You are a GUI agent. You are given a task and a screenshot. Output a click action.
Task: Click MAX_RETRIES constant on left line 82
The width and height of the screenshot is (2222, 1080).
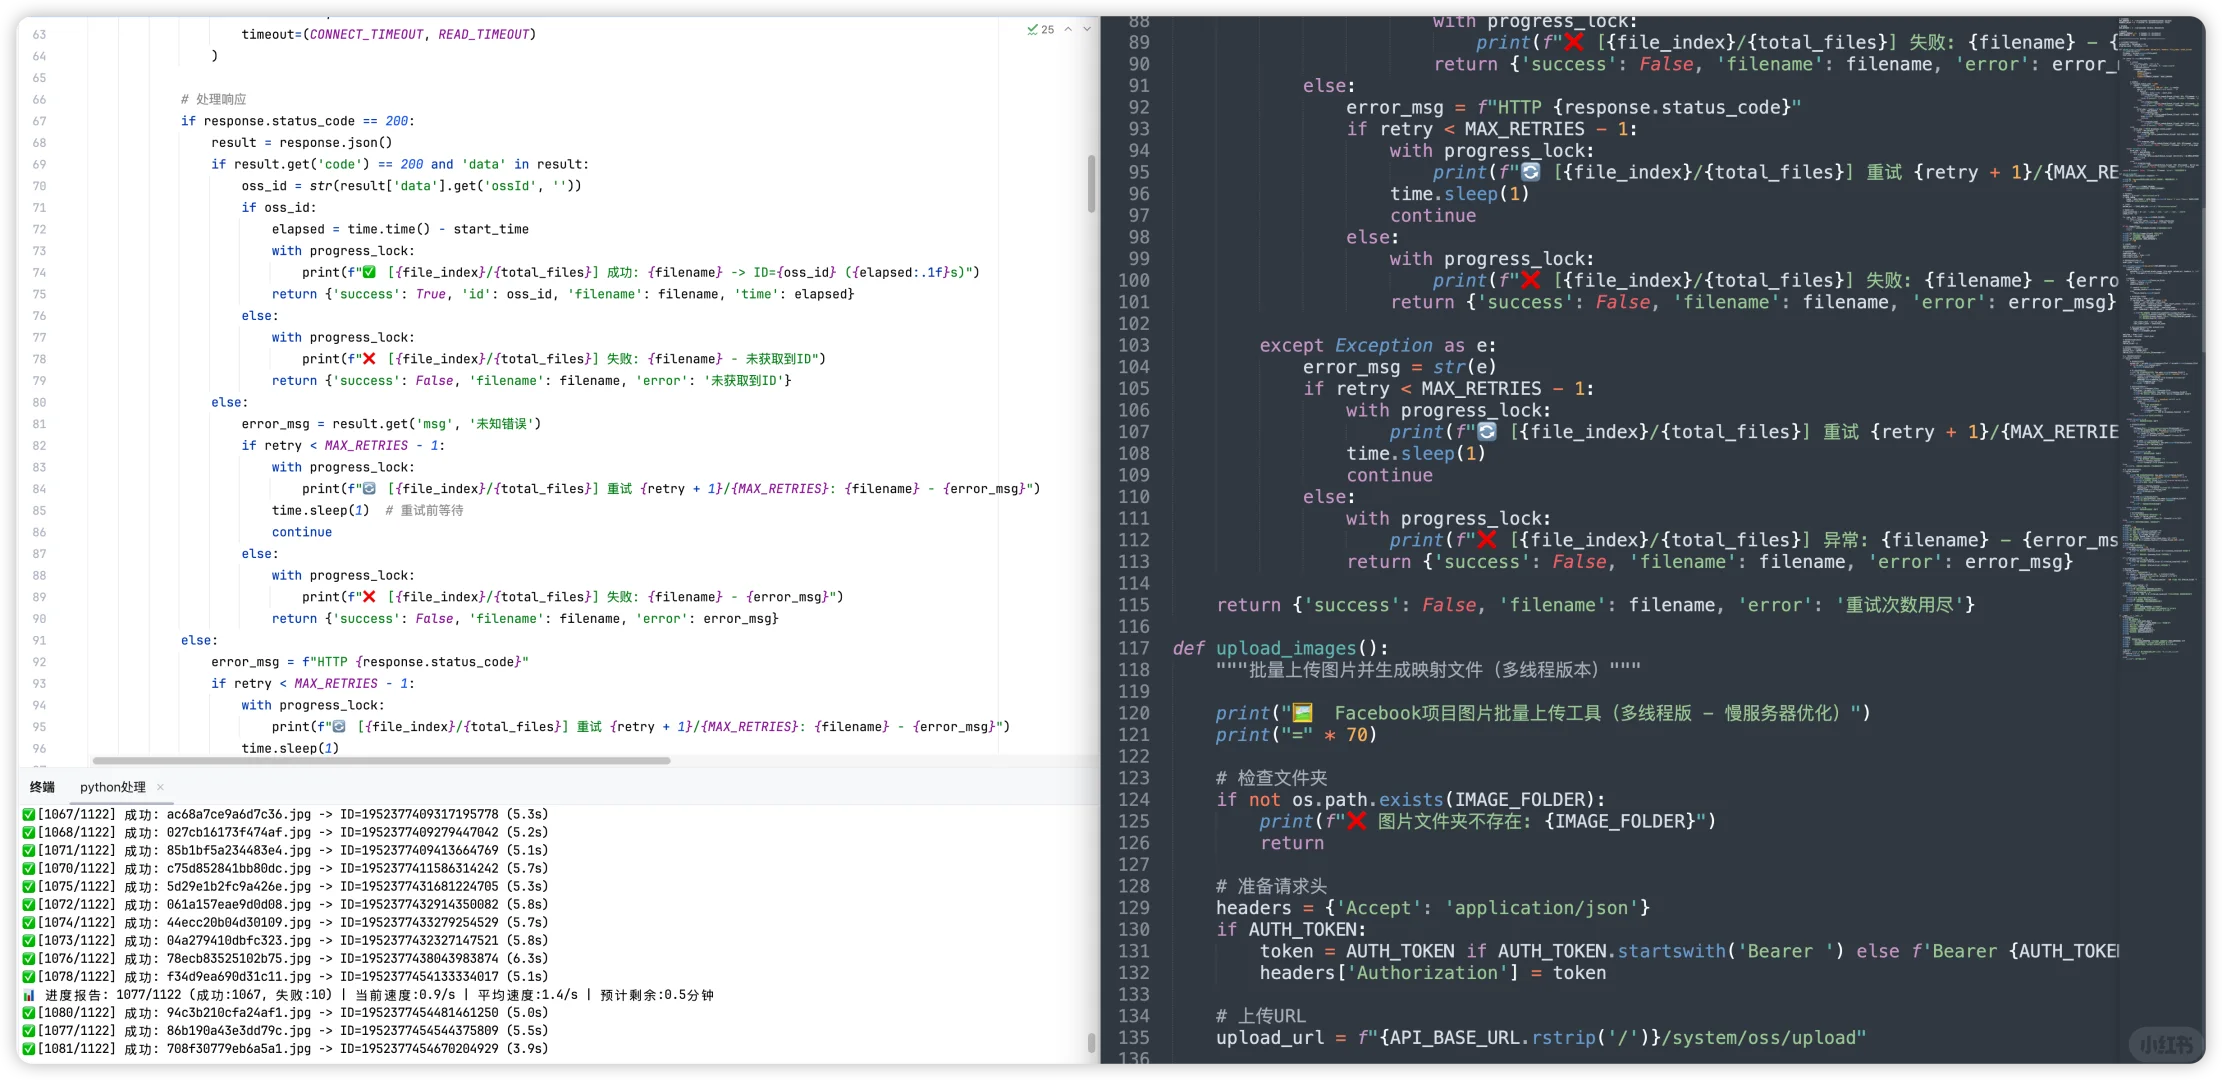pos(366,446)
